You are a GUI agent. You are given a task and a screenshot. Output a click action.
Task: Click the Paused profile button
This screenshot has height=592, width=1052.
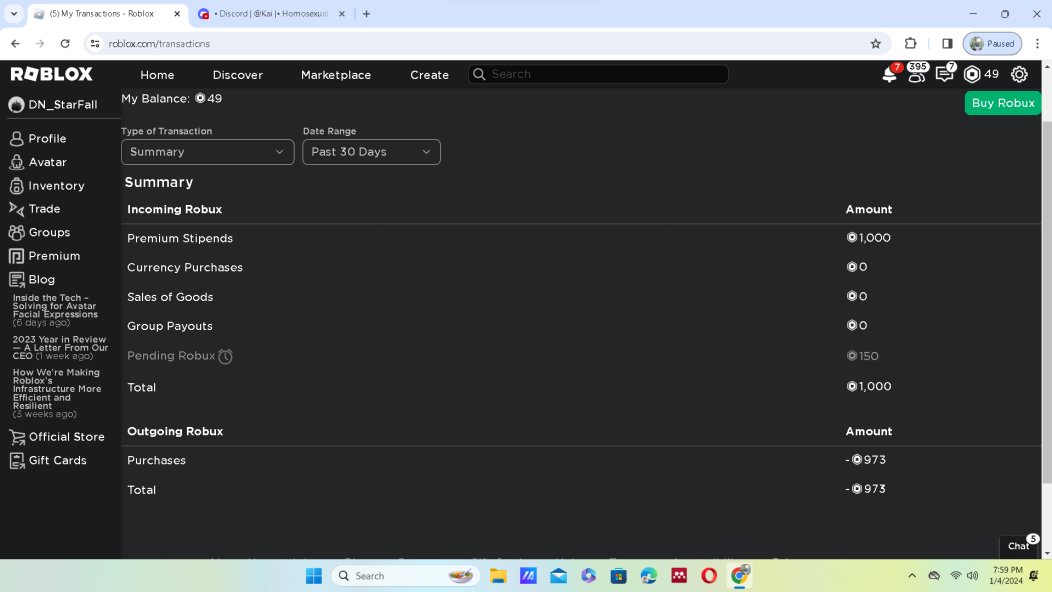click(x=992, y=44)
